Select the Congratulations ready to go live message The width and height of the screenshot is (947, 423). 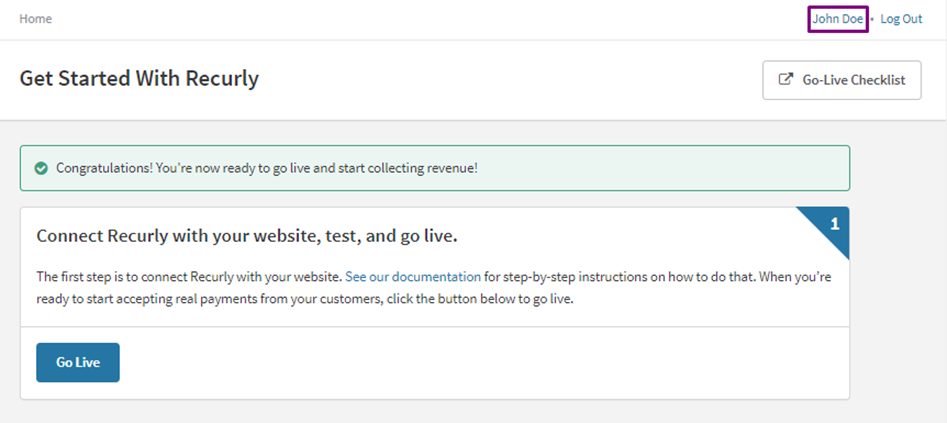tap(267, 169)
